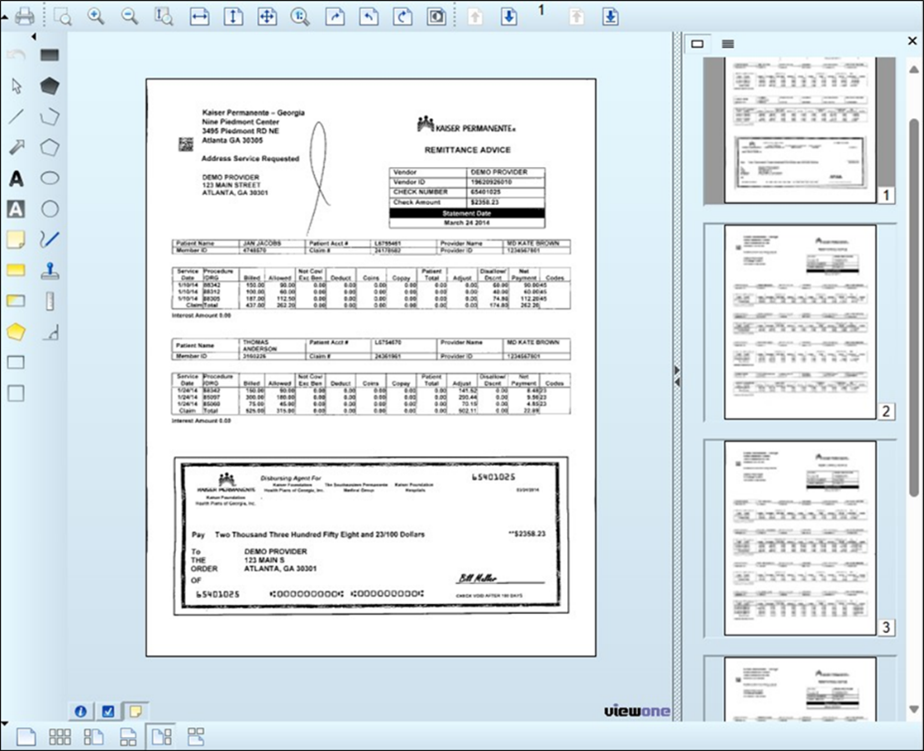Viewport: 924px width, 751px height.
Task: Collapse the annotation palette with the left arrow
Action: pyautogui.click(x=33, y=38)
